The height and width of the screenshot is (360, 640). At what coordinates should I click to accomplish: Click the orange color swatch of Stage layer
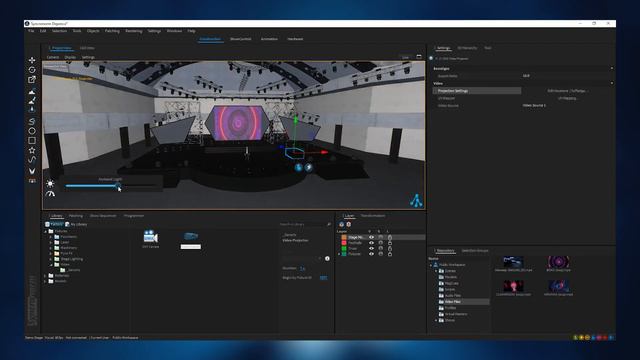(344, 237)
